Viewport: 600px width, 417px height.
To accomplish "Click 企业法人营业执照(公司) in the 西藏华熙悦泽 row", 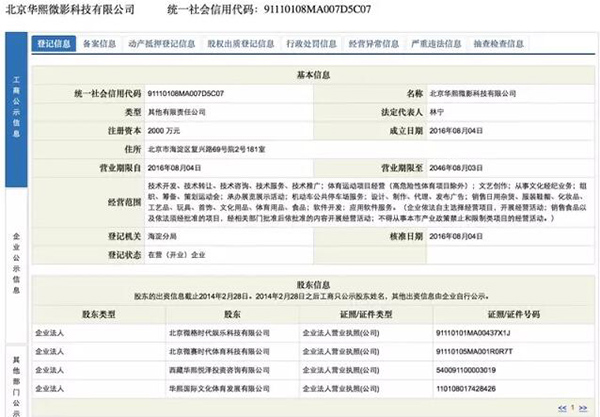I will (x=341, y=370).
